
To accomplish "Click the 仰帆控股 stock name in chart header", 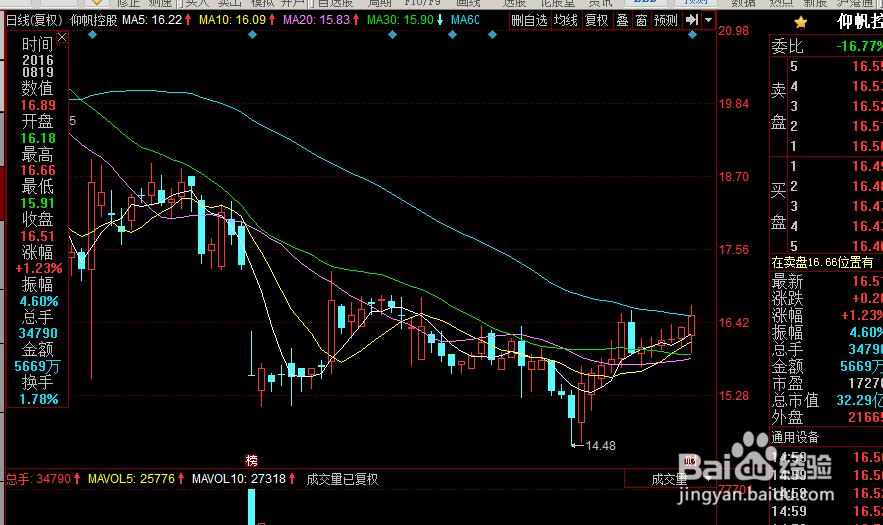I will [x=93, y=20].
